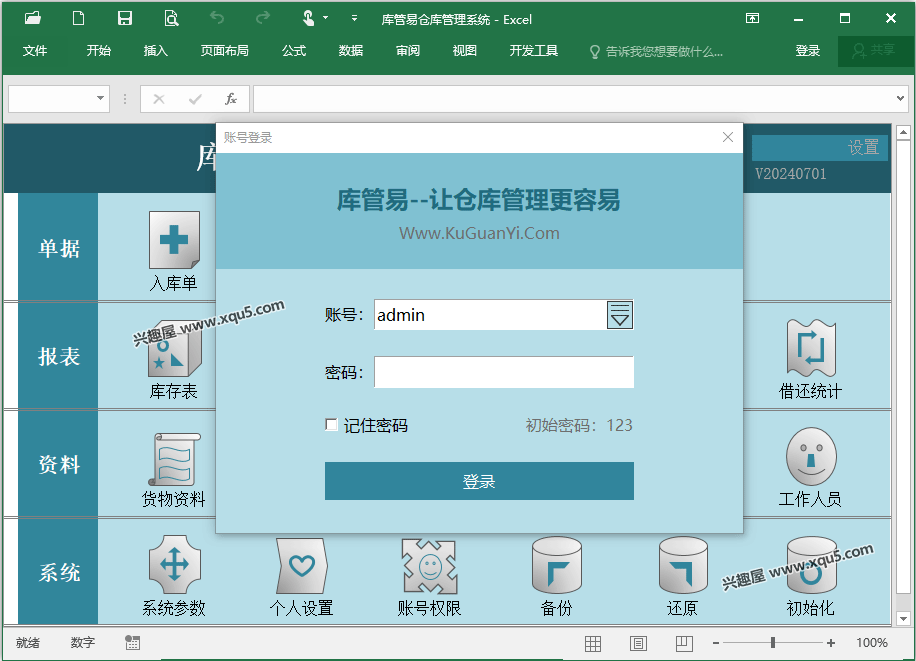Click the Undo arrow icon
The image size is (916, 661).
(x=217, y=18)
